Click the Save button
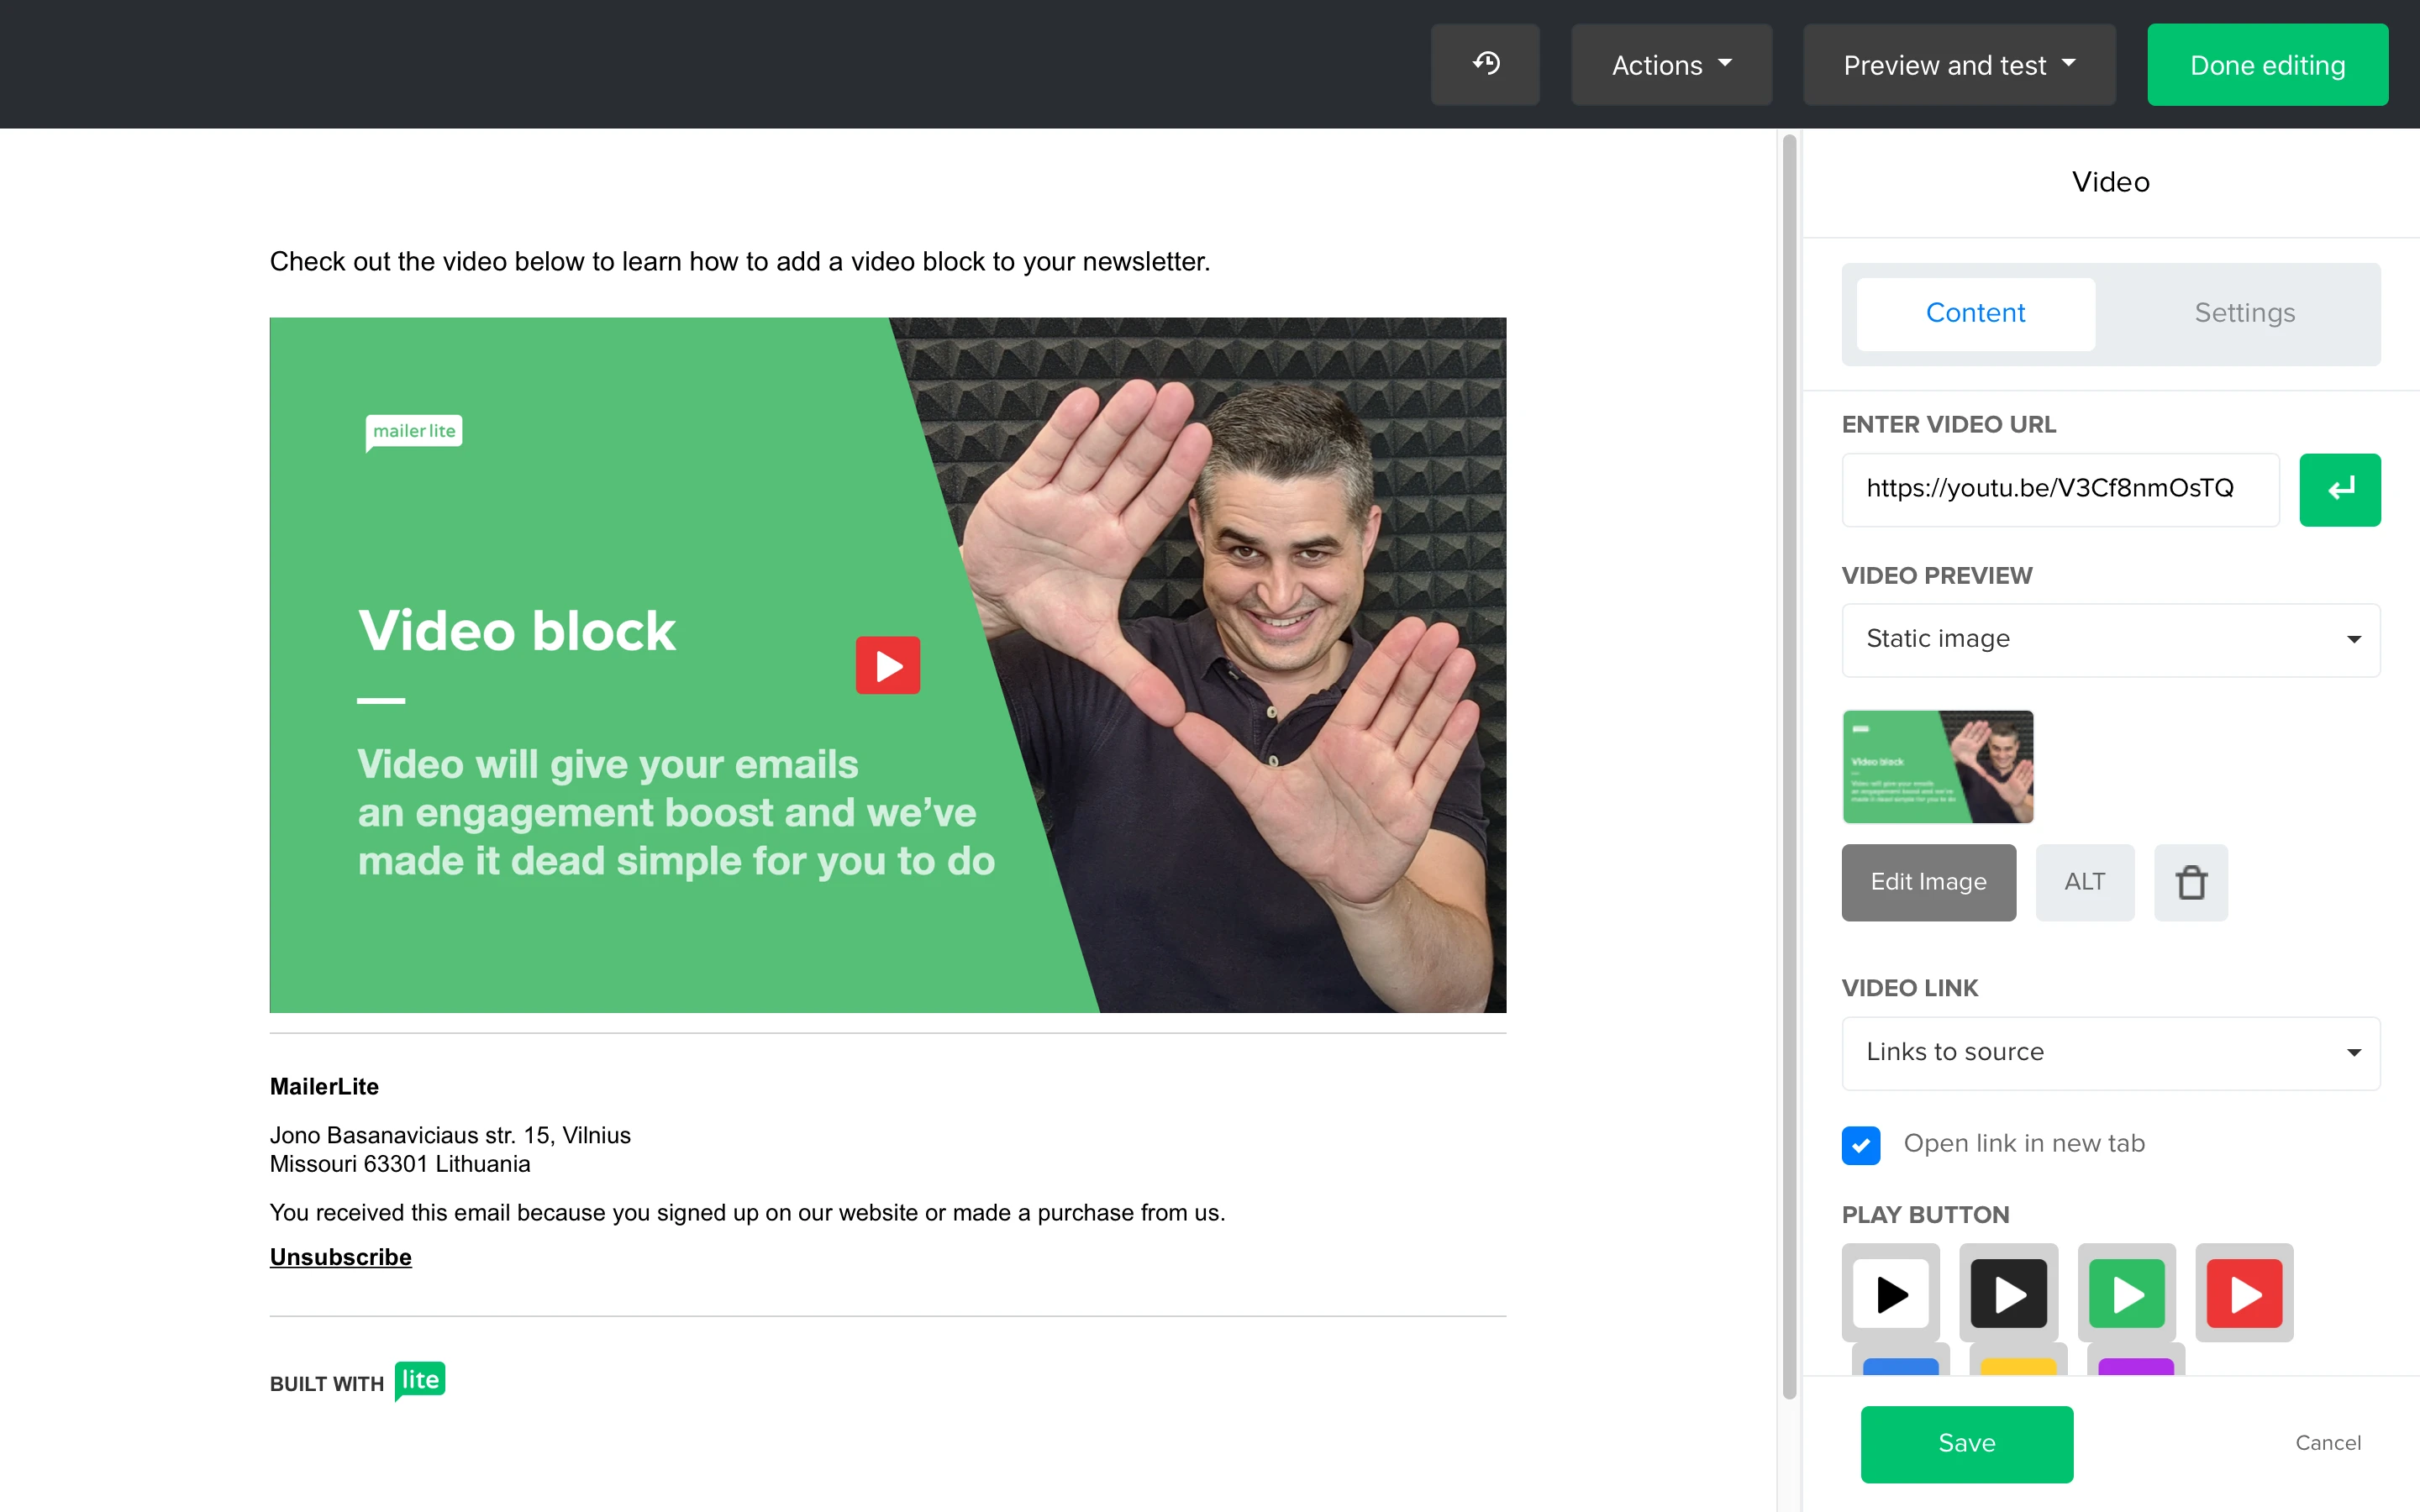2420x1512 pixels. coord(1966,1443)
